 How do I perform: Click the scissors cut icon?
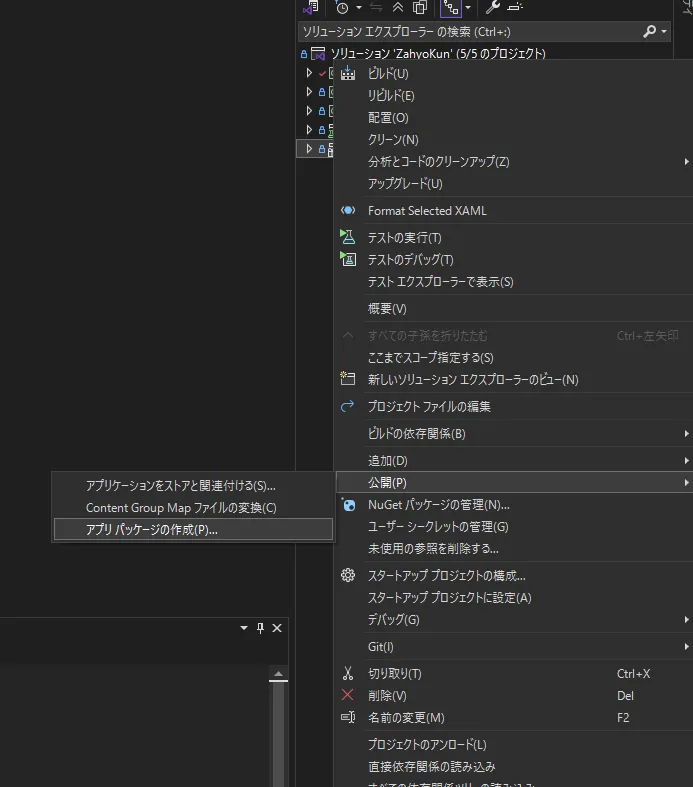click(x=348, y=673)
